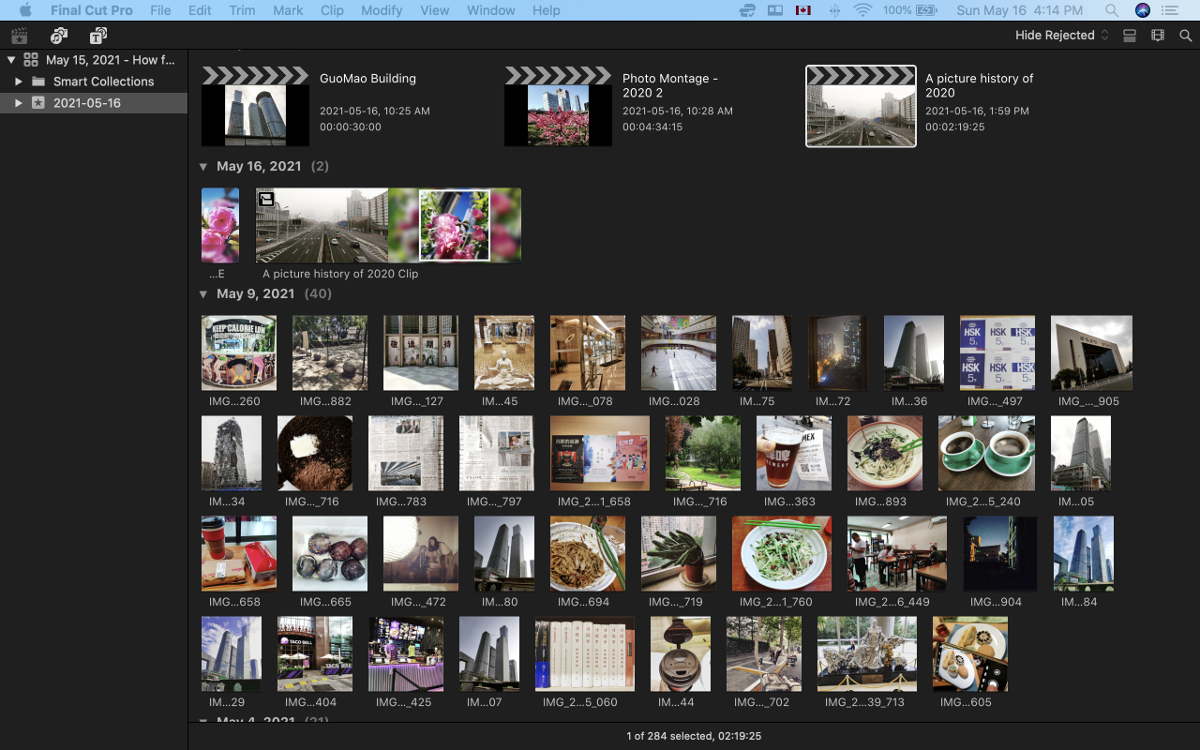Open the Clip menu
Viewport: 1200px width, 750px height.
pyautogui.click(x=332, y=10)
